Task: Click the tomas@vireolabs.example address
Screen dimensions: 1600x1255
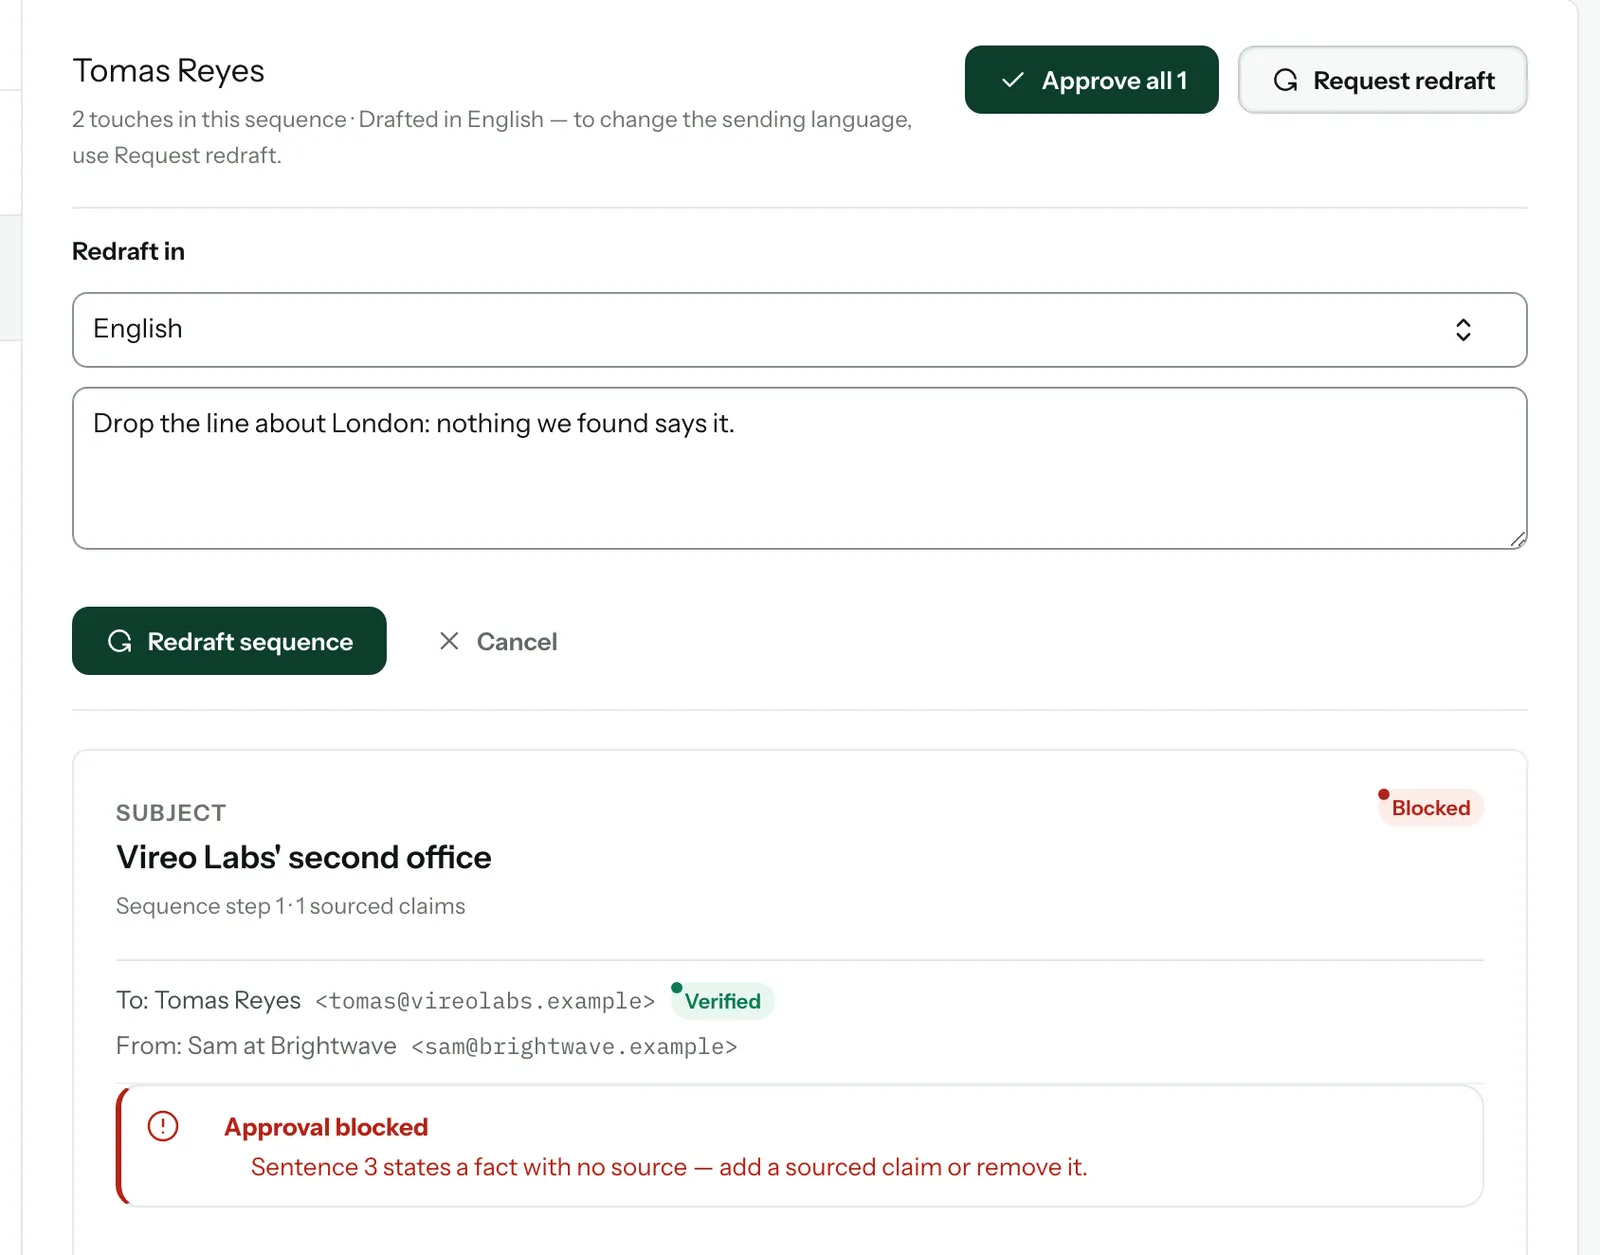Action: 485,1001
